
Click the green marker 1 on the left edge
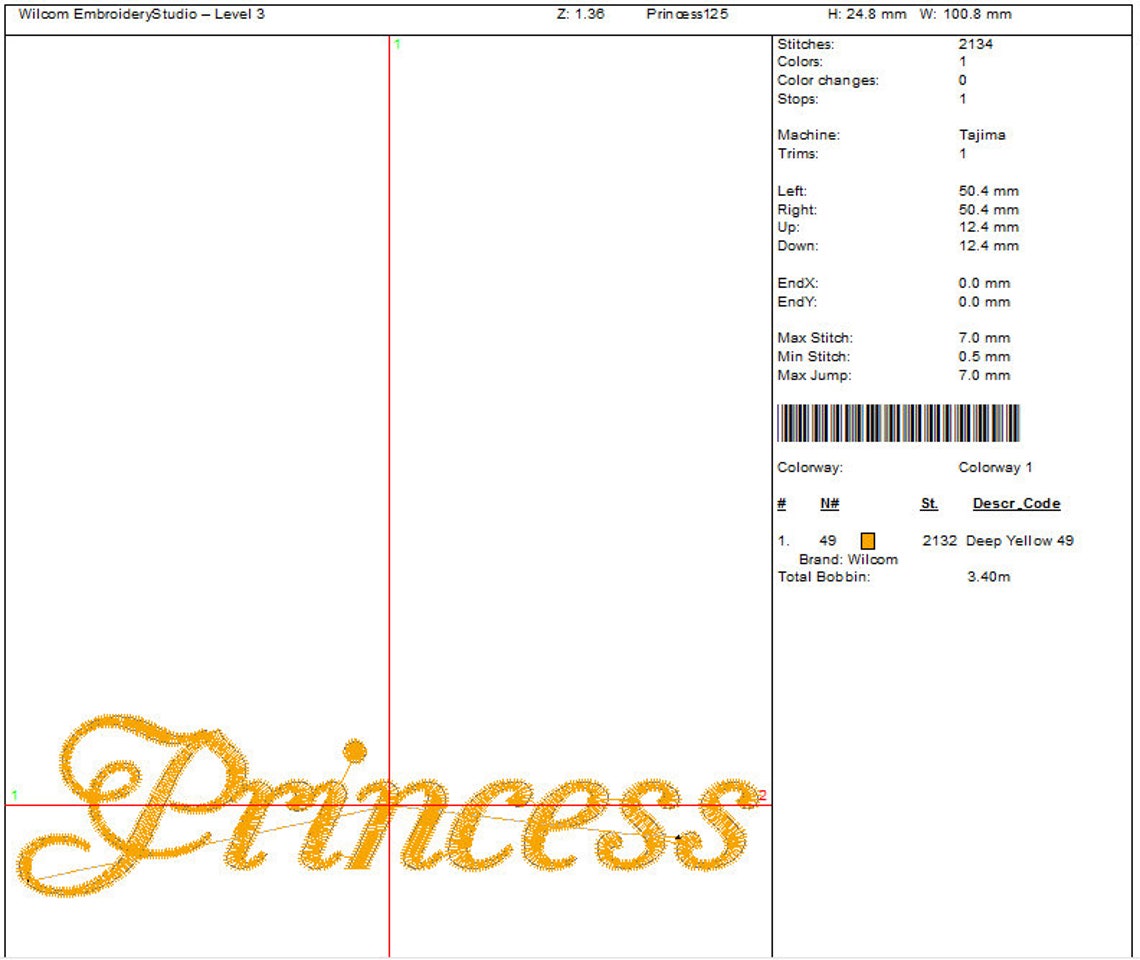(x=15, y=794)
